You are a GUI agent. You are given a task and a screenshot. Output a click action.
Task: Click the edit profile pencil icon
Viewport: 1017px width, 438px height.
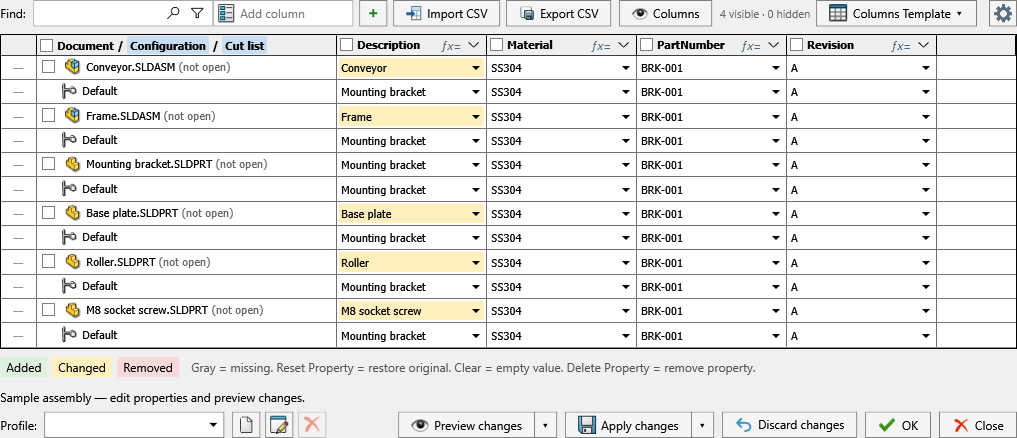280,425
